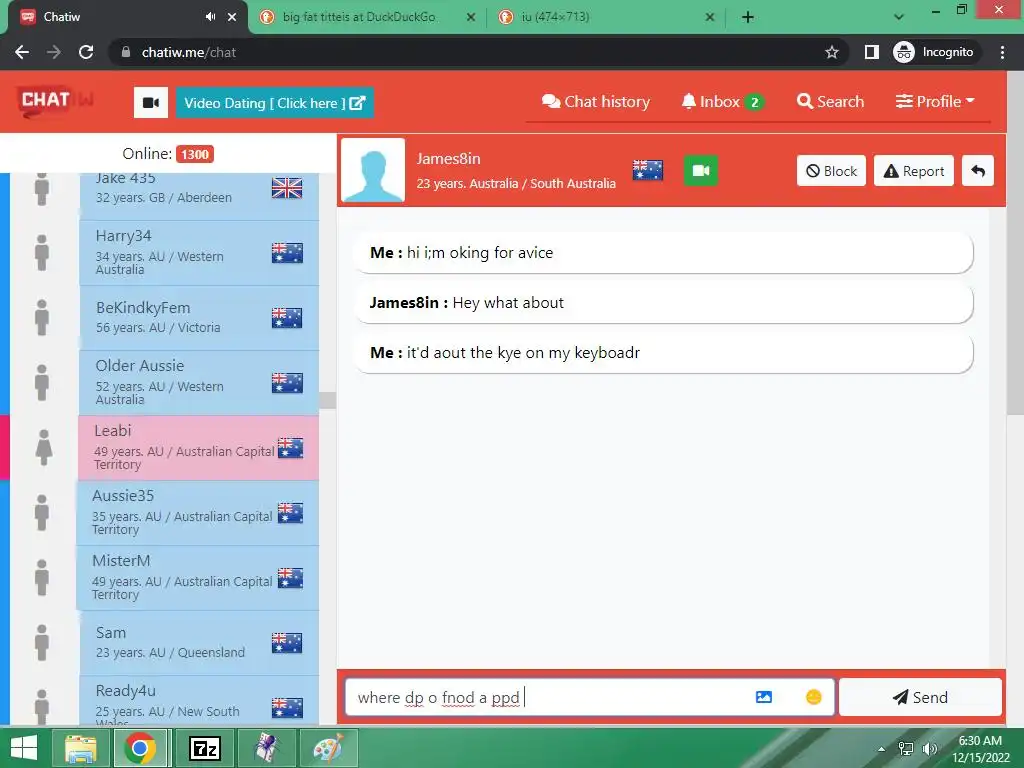Click the volume speaker tray icon

(929, 749)
